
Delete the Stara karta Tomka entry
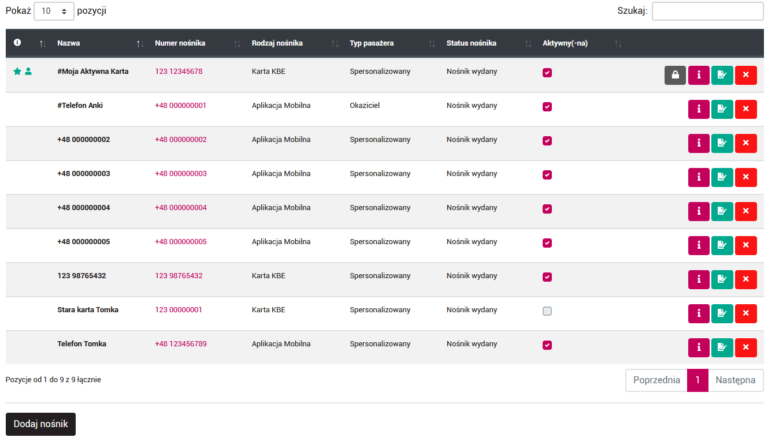[x=746, y=314]
